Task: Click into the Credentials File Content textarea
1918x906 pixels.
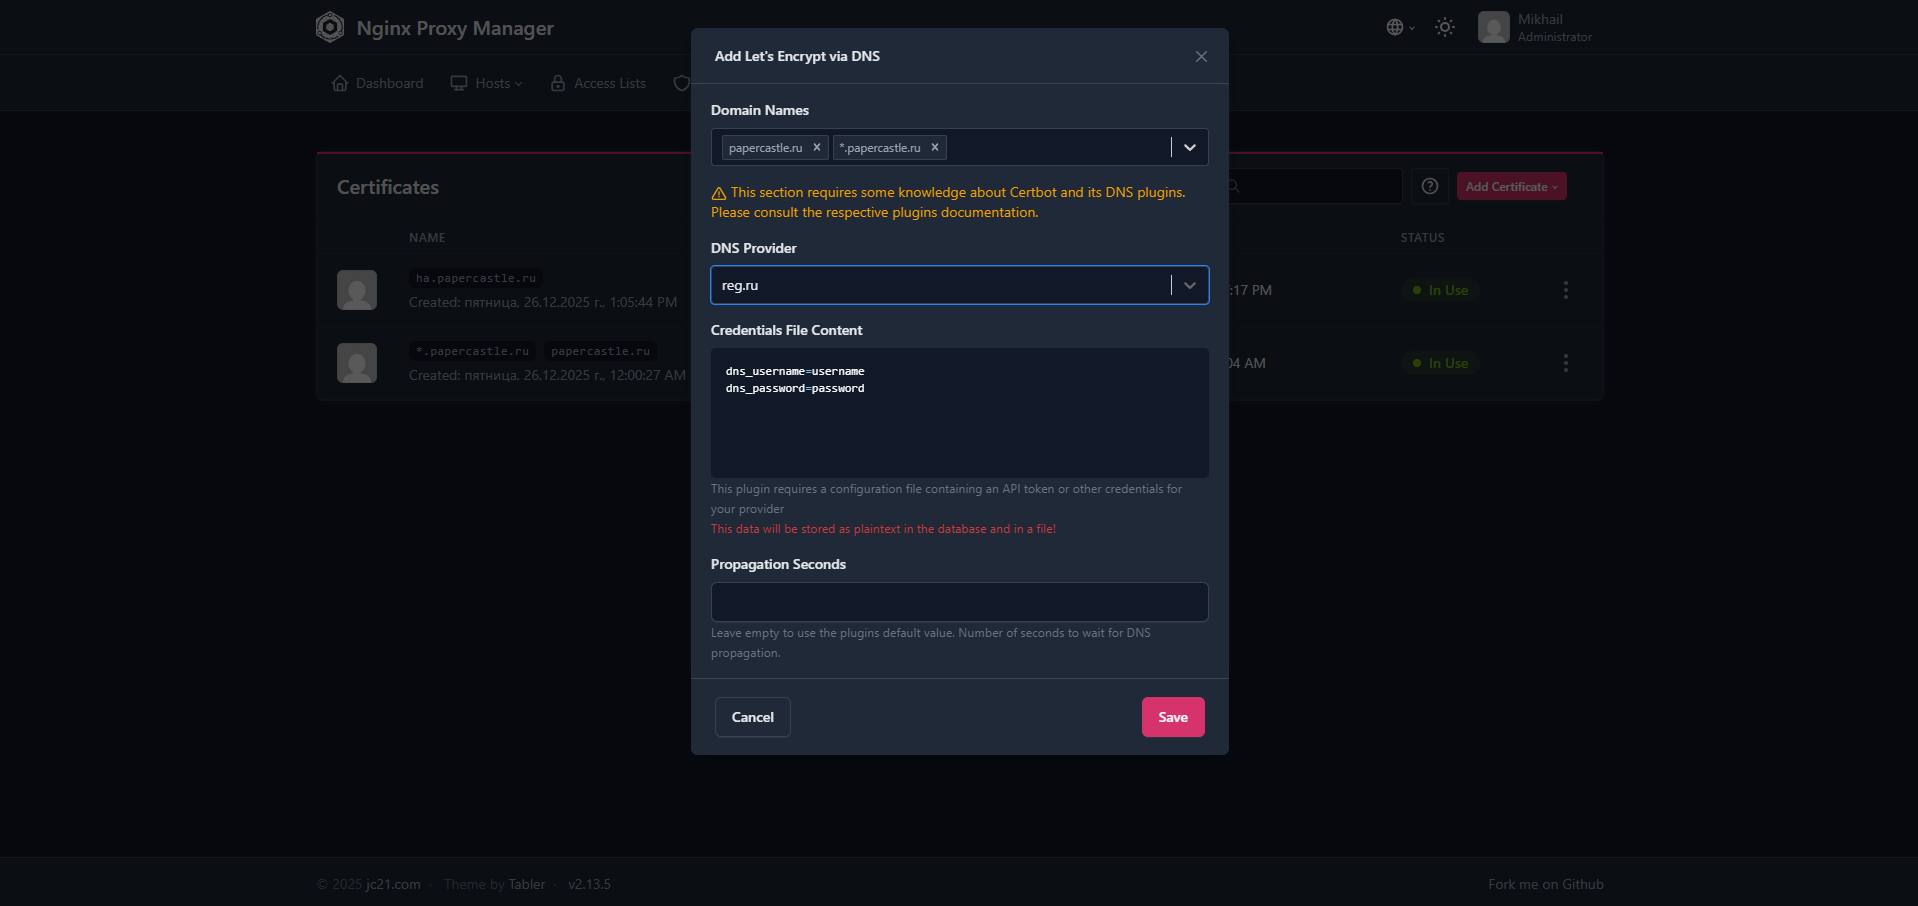Action: pyautogui.click(x=959, y=412)
